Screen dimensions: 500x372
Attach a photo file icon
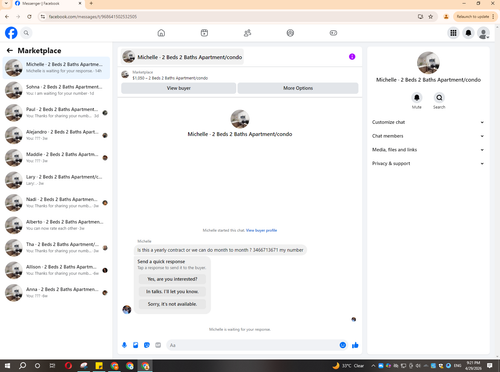click(136, 345)
